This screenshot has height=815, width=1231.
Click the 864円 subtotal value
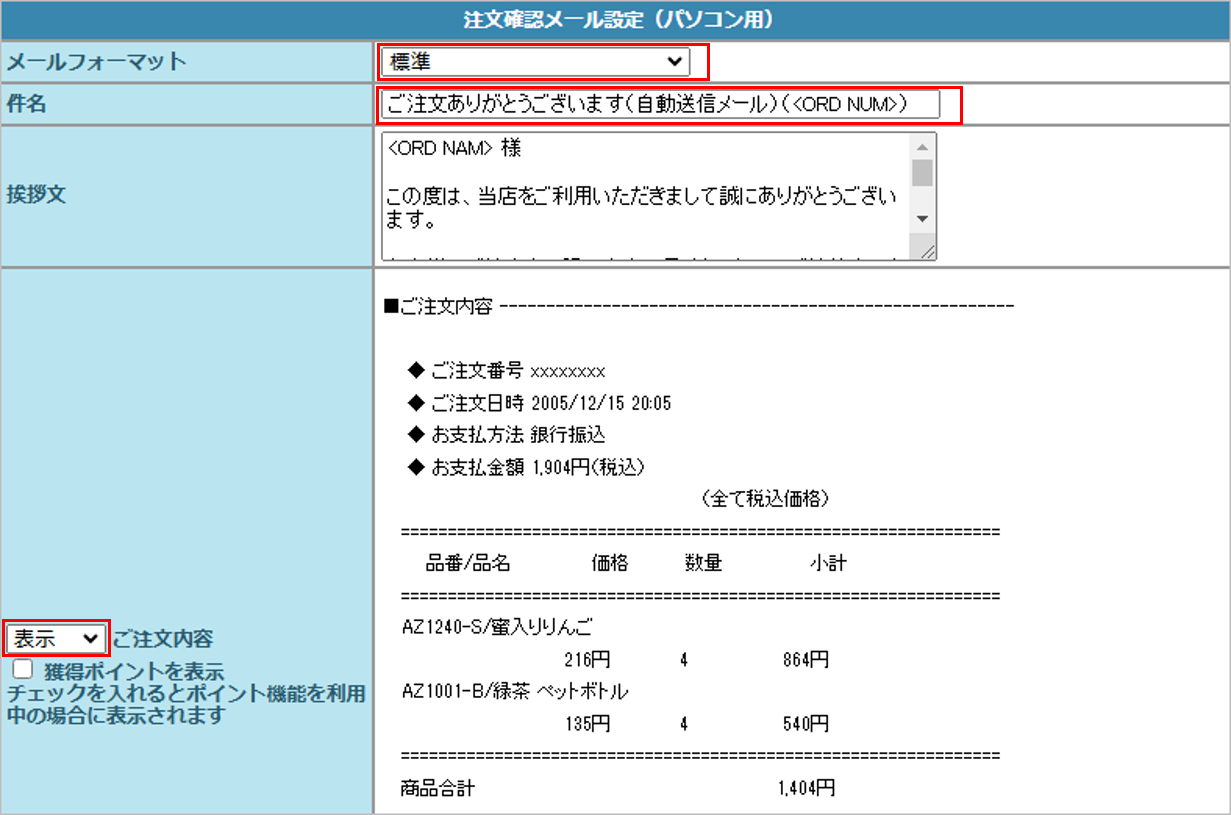point(806,660)
